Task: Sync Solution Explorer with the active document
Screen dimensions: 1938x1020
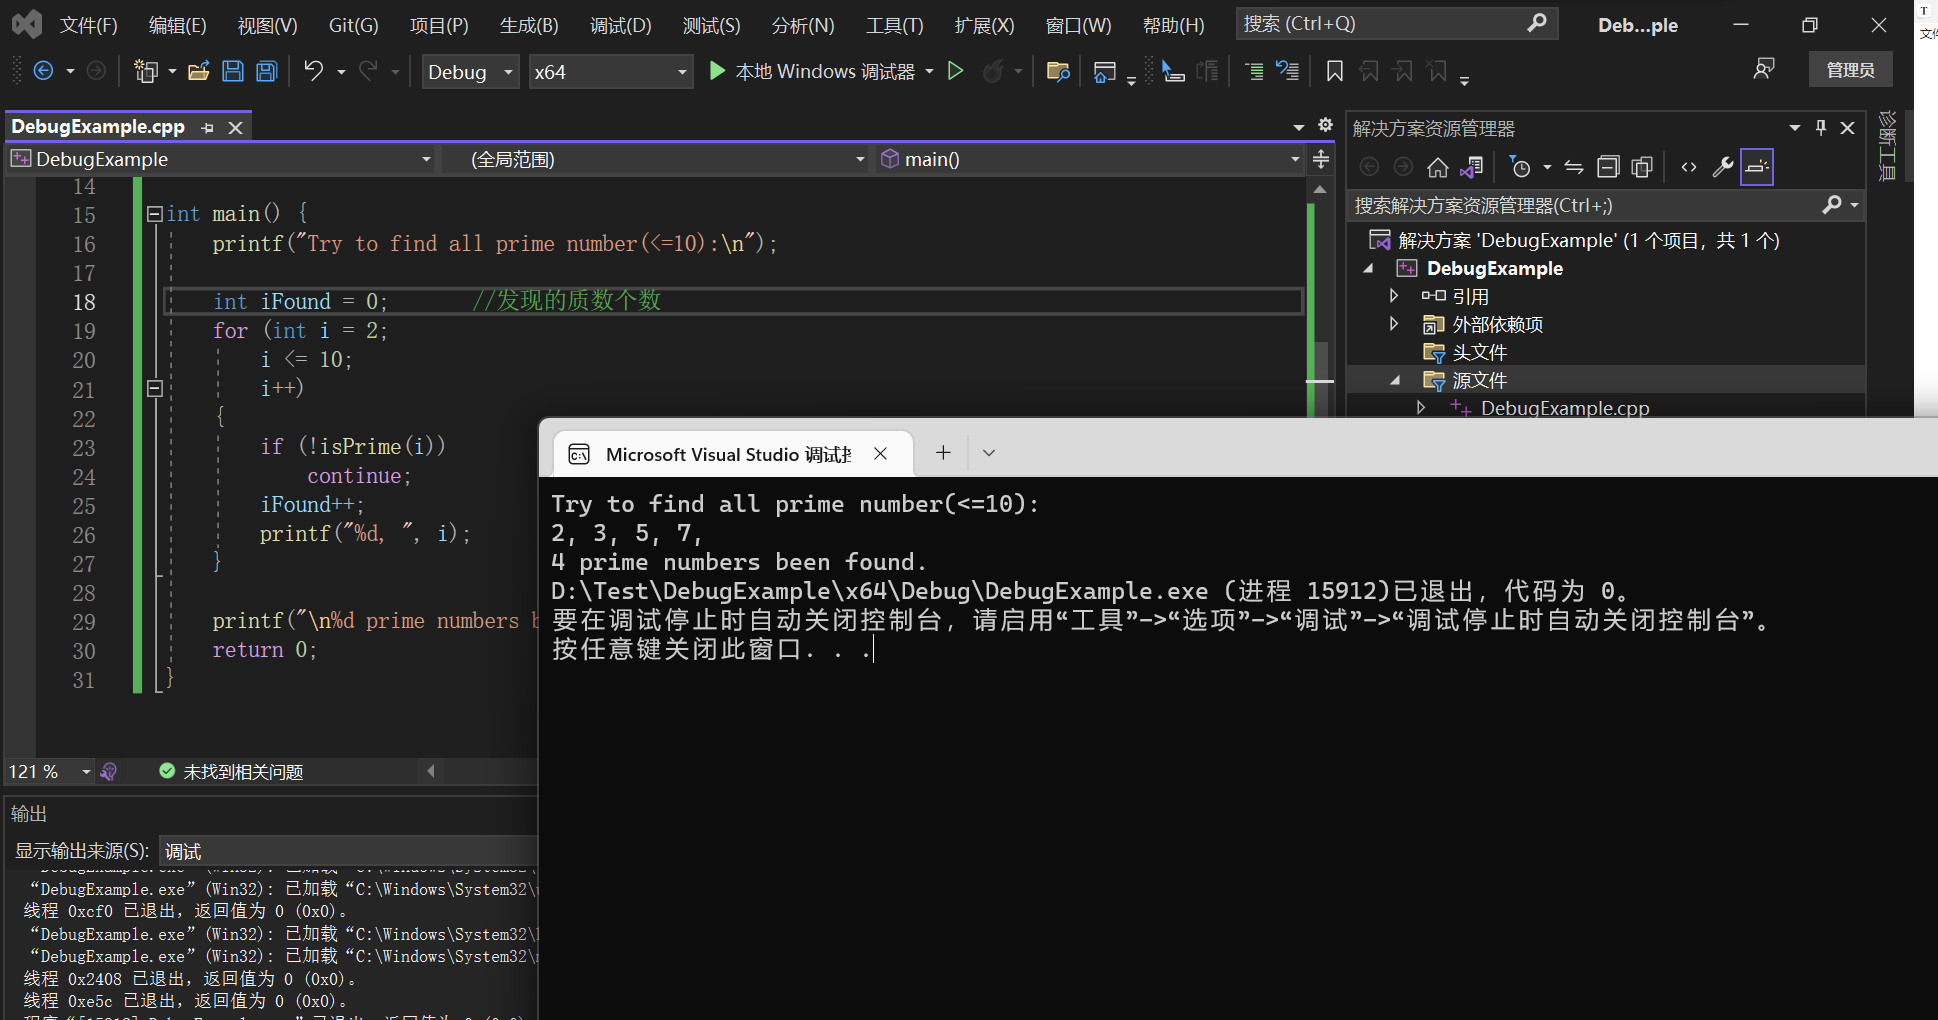Action: [1574, 167]
